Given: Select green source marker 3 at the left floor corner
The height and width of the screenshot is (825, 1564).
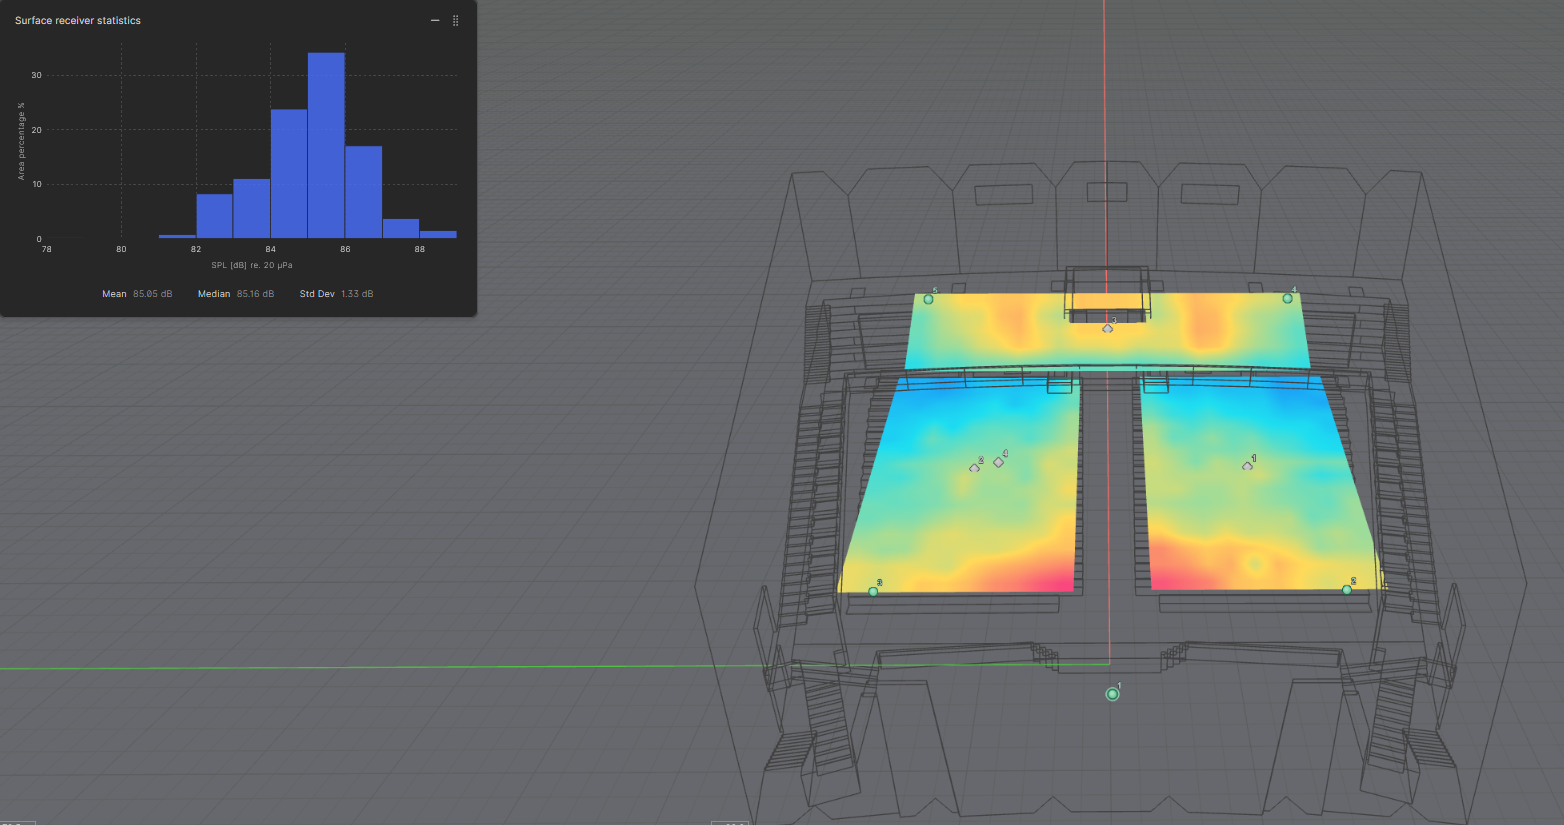Looking at the screenshot, I should (x=873, y=592).
